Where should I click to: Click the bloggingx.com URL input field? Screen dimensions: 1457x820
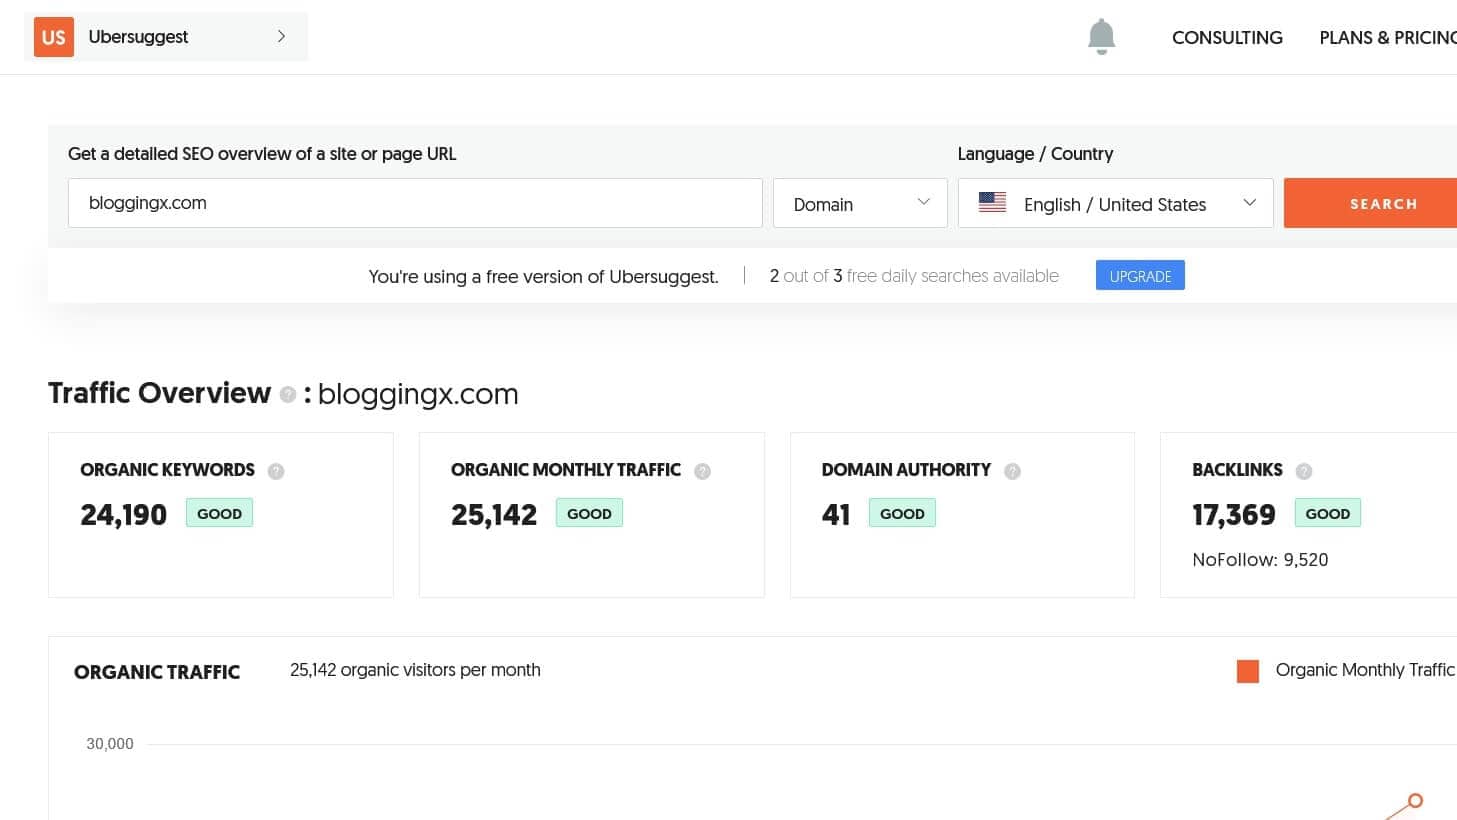coord(415,203)
